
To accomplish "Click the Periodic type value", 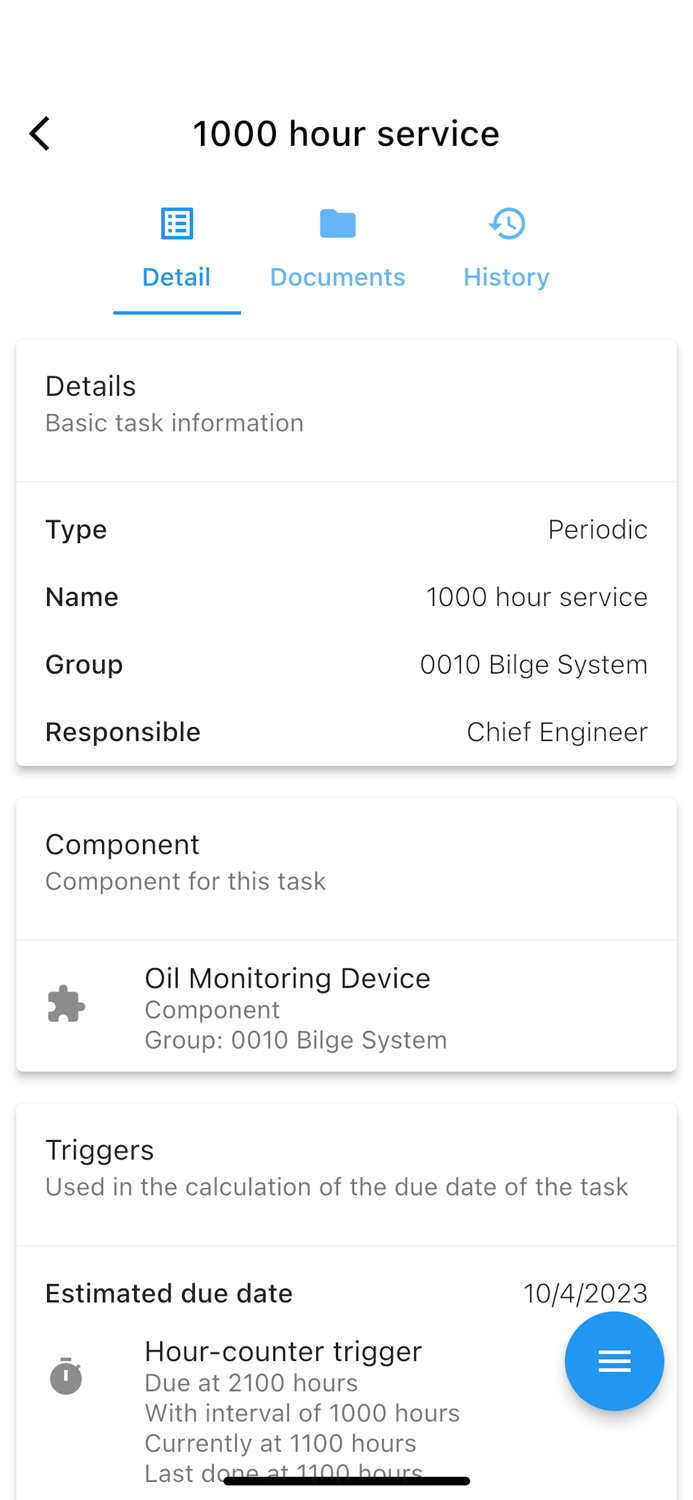I will (597, 529).
